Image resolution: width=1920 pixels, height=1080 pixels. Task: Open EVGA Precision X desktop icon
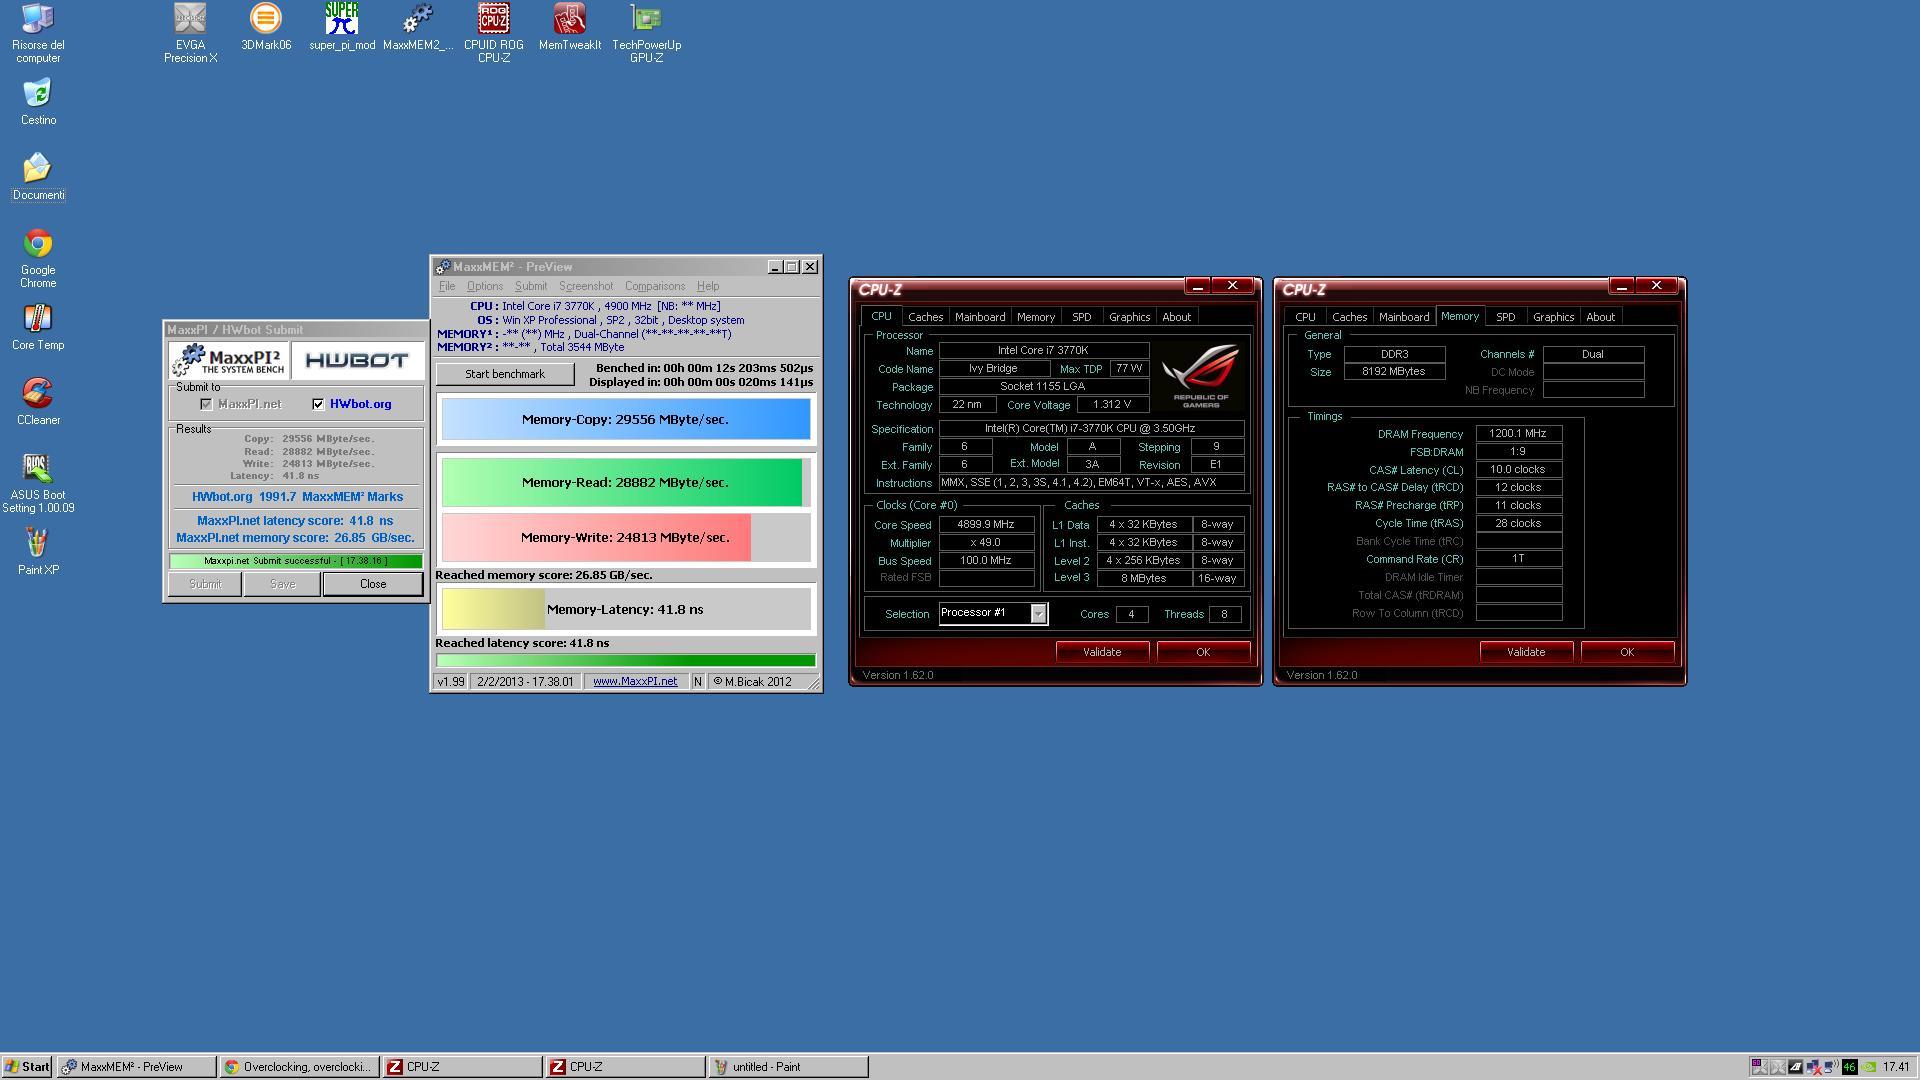(x=190, y=33)
